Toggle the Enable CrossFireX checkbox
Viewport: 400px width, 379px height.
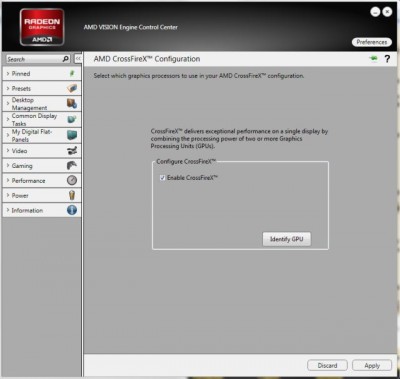[162, 178]
